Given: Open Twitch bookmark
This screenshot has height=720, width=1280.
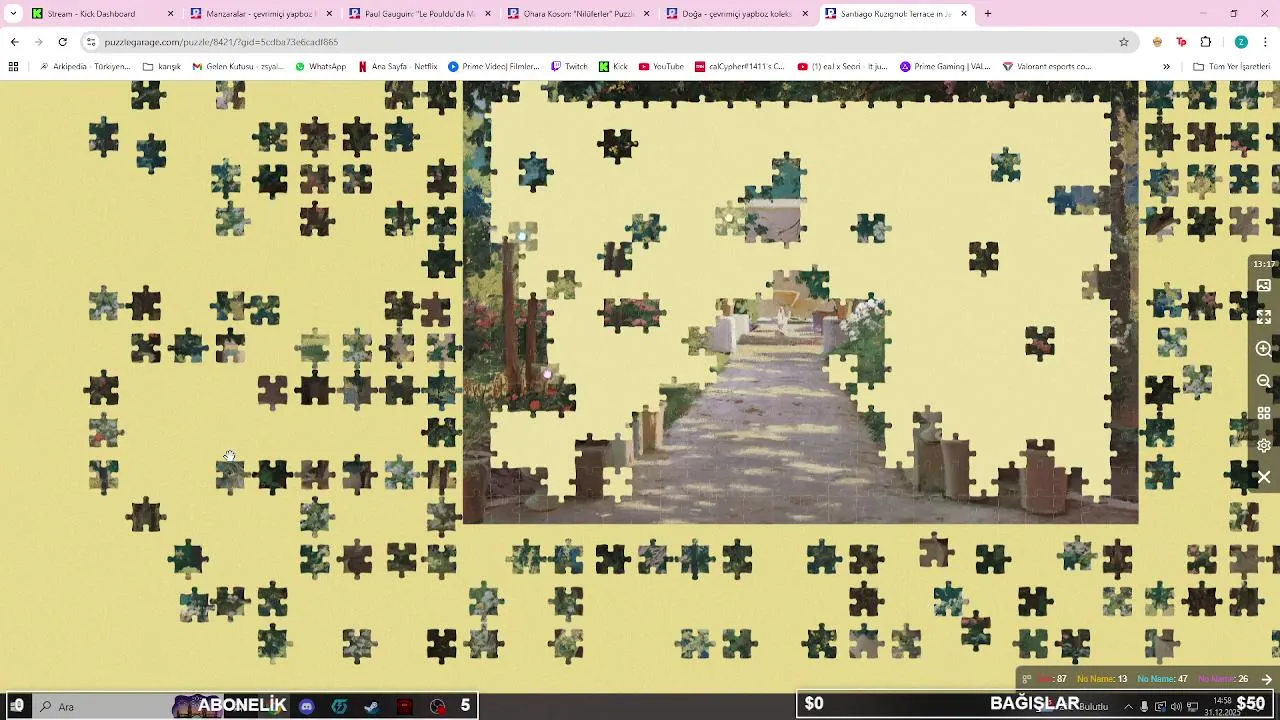Looking at the screenshot, I should click(569, 66).
